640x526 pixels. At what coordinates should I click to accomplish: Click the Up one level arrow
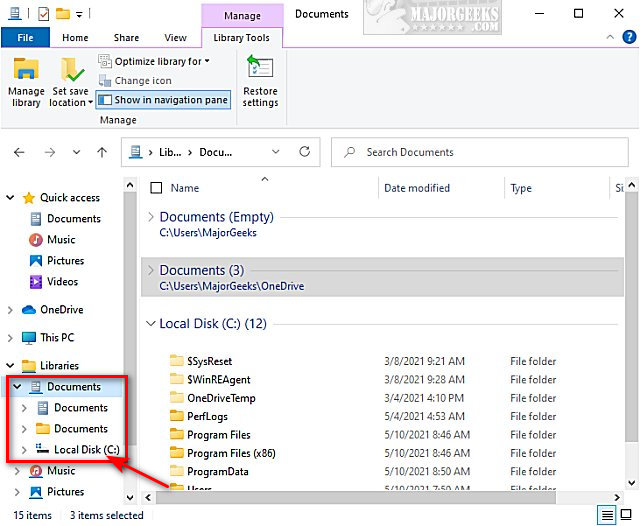pos(101,153)
